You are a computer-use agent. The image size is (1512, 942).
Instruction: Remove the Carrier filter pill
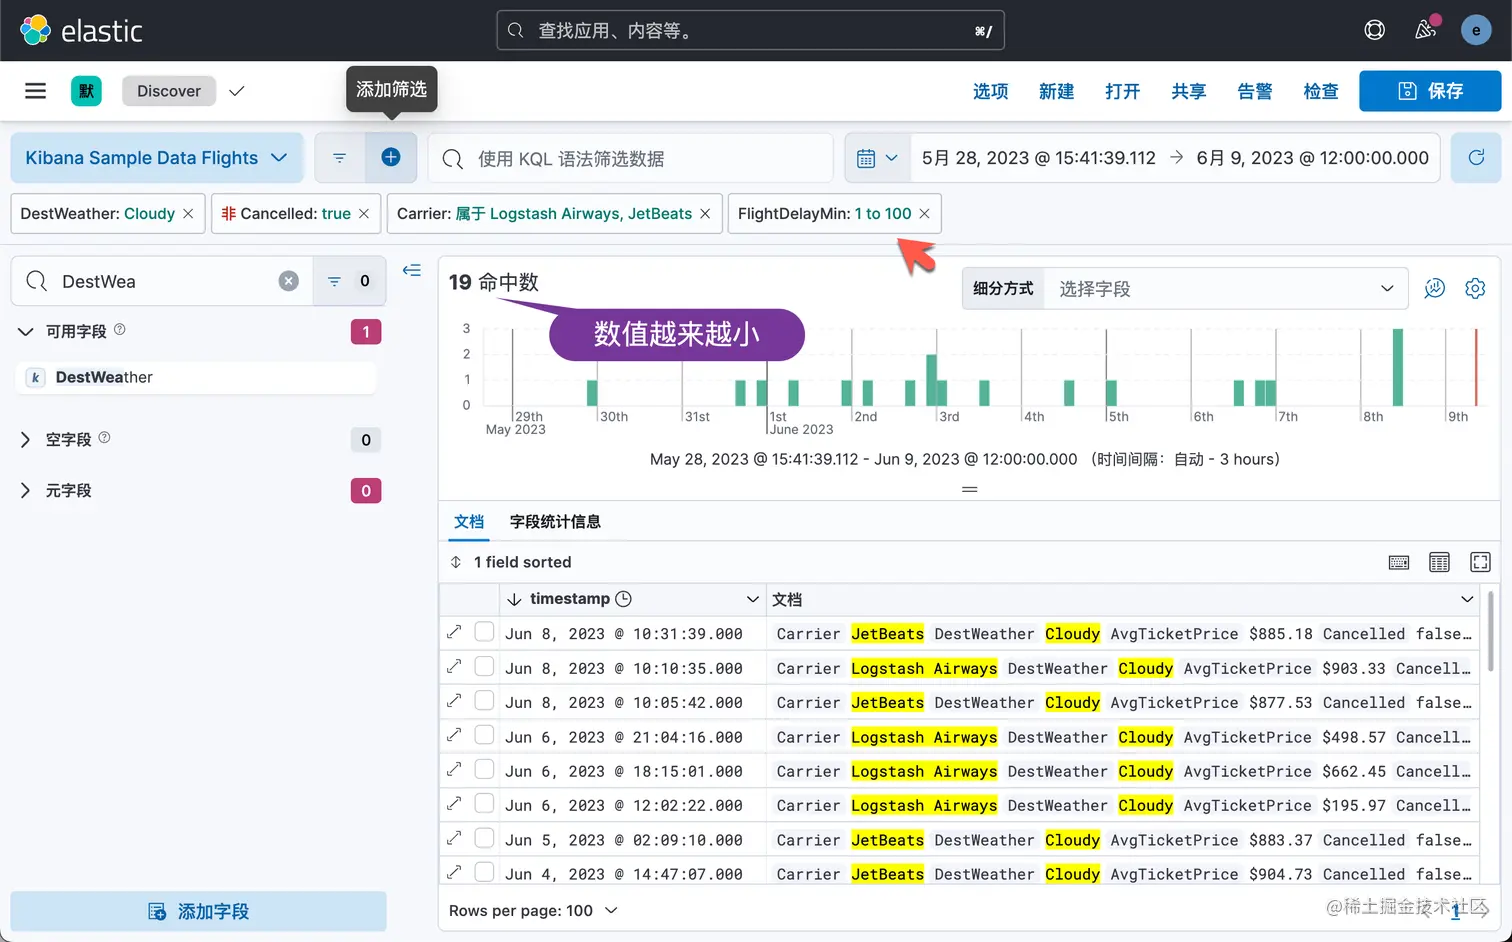pyautogui.click(x=705, y=214)
